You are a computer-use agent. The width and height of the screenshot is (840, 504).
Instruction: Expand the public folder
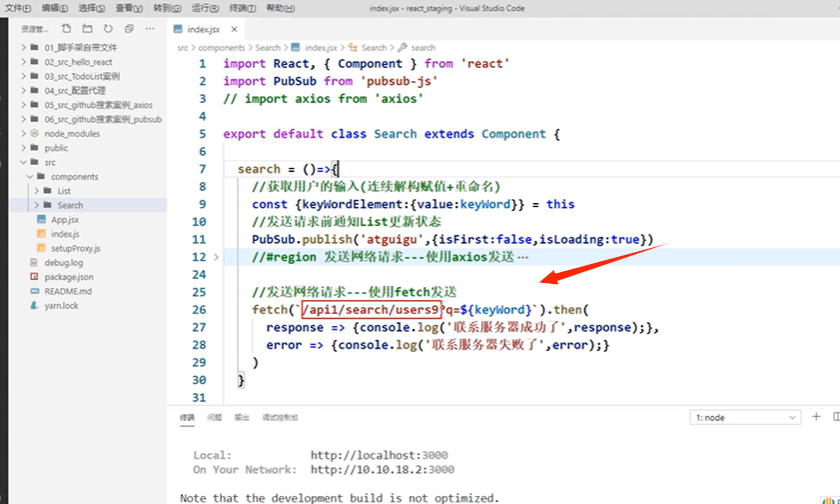point(24,148)
